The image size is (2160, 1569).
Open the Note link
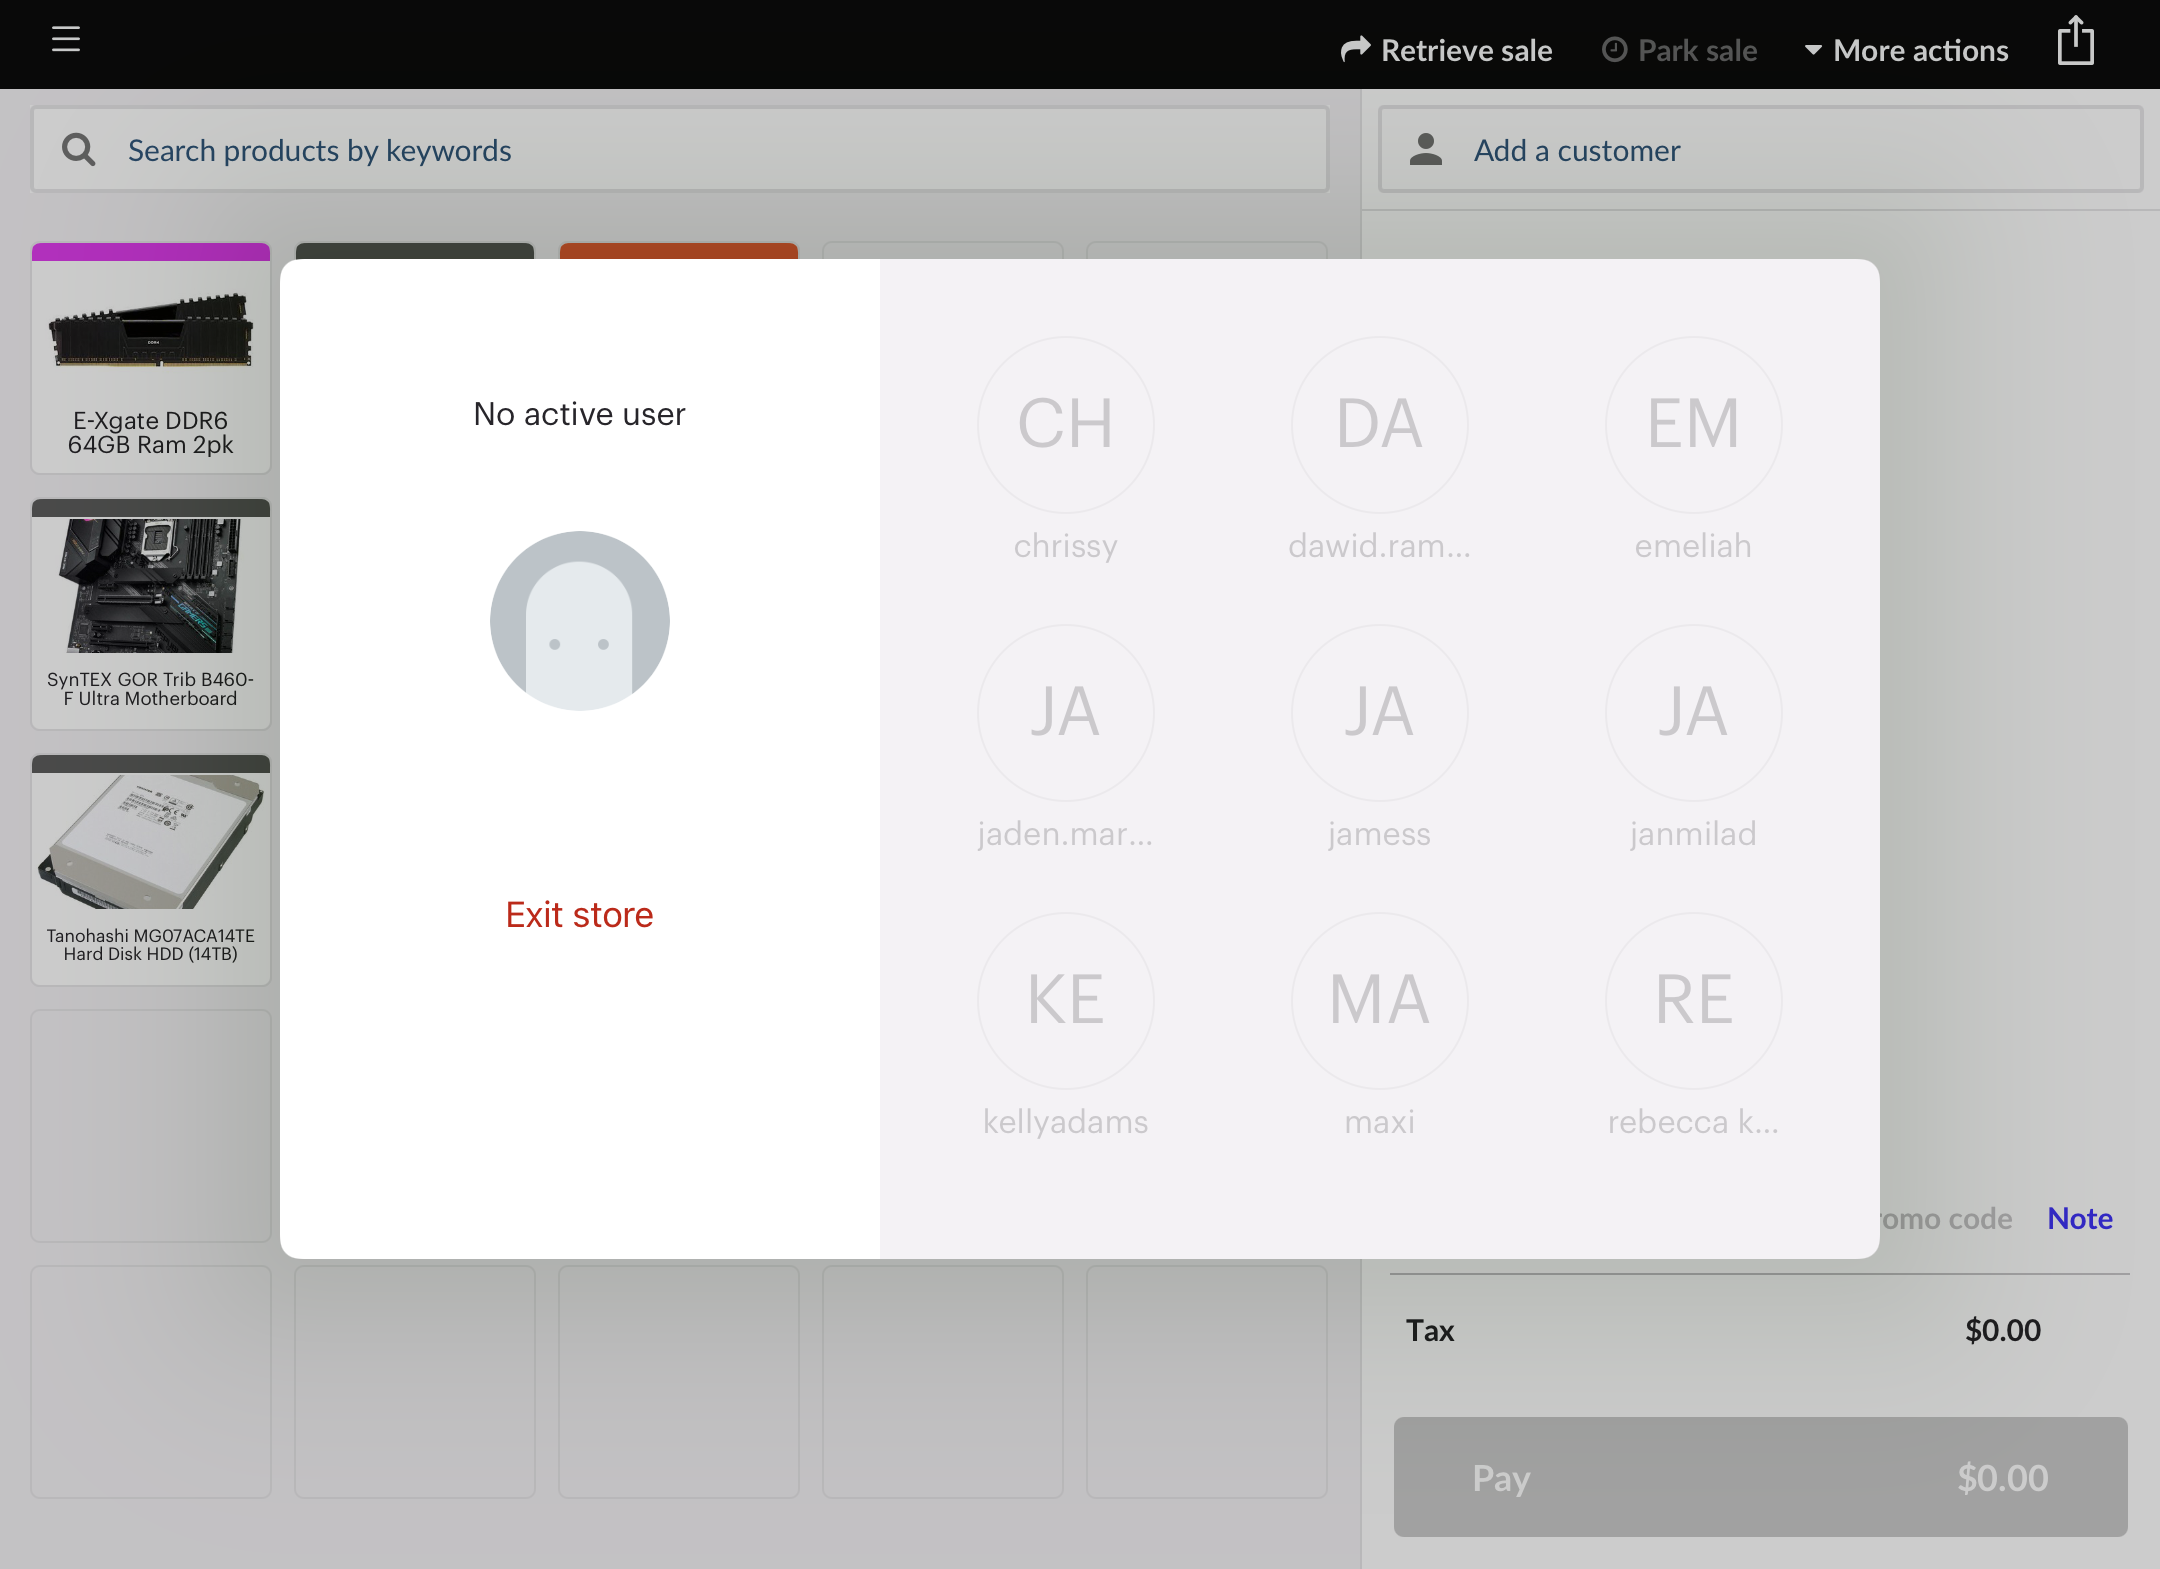click(2079, 1218)
